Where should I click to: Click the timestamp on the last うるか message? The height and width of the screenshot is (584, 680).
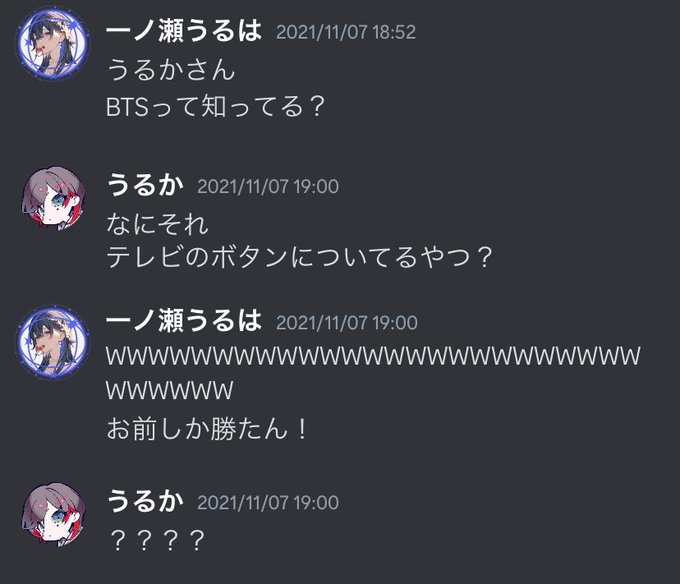tap(268, 503)
